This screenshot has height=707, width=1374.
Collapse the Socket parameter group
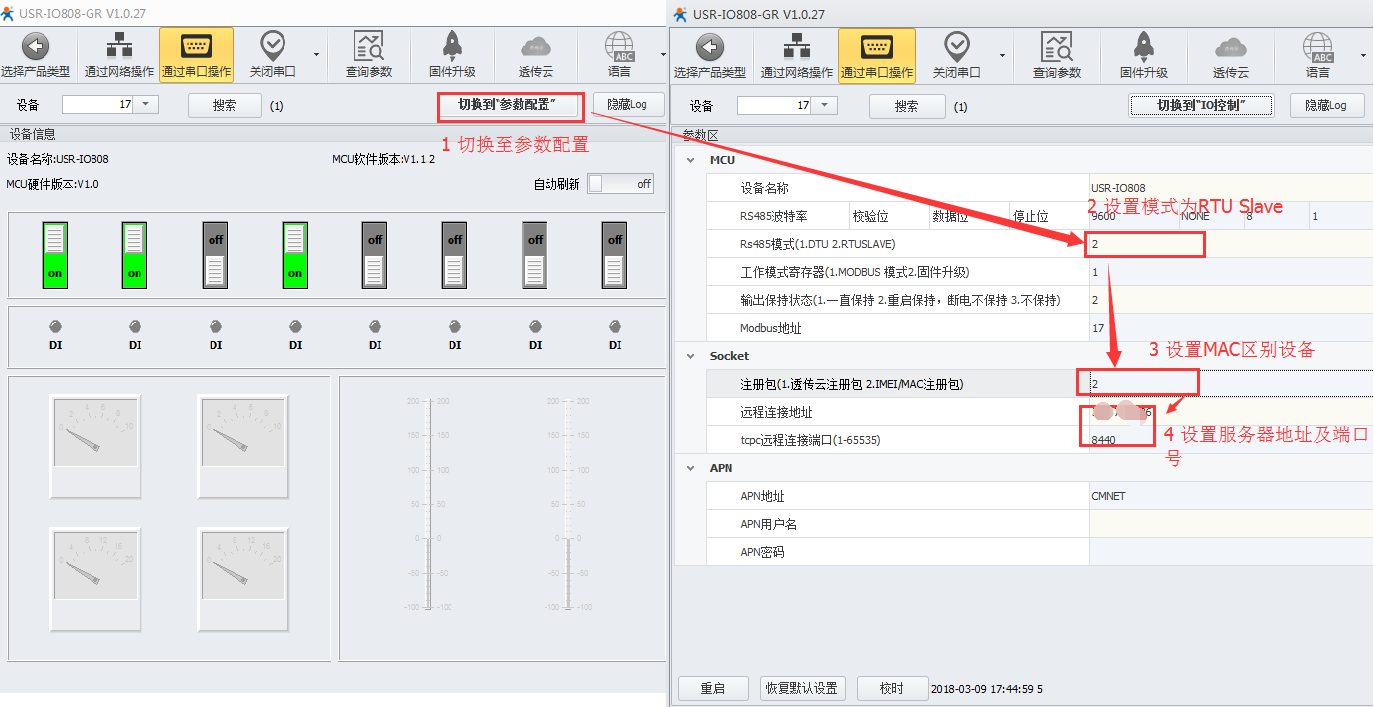tap(690, 356)
